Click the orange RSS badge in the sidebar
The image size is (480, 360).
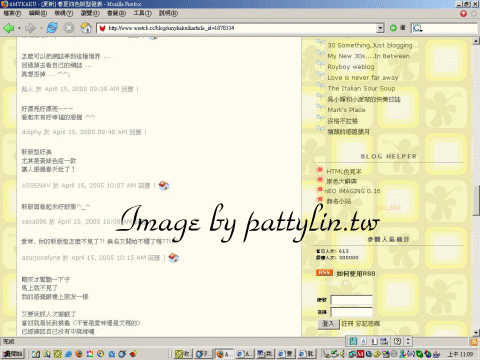click(324, 273)
